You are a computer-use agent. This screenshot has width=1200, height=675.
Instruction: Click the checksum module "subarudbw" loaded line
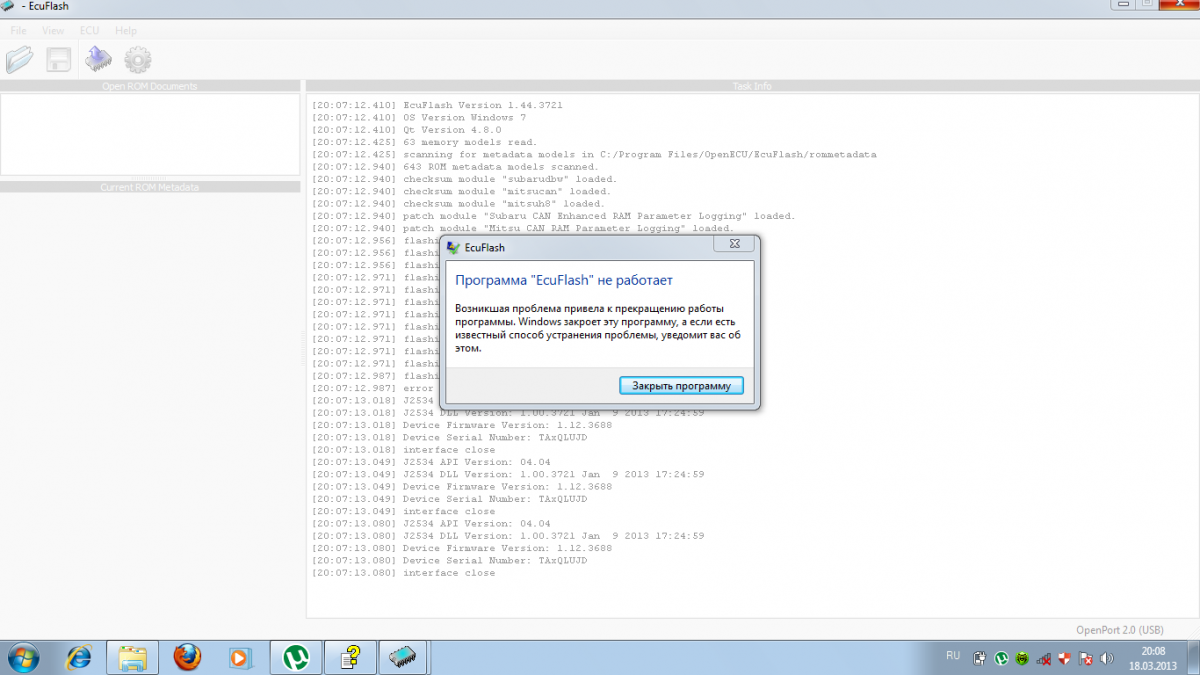point(464,179)
